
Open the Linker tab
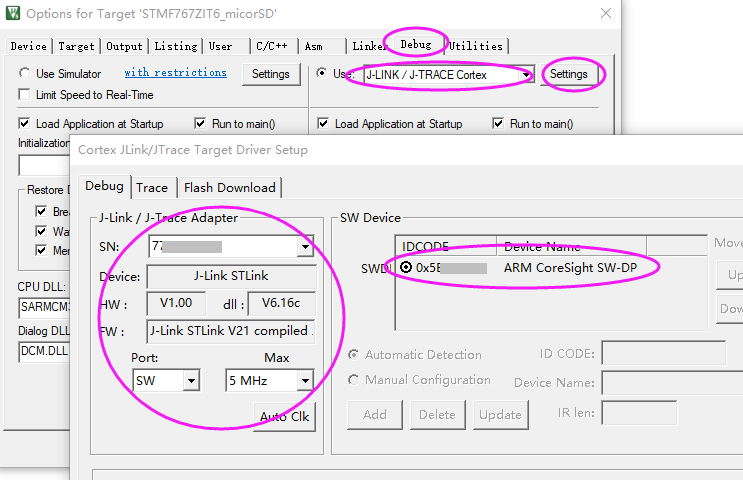[x=370, y=46]
